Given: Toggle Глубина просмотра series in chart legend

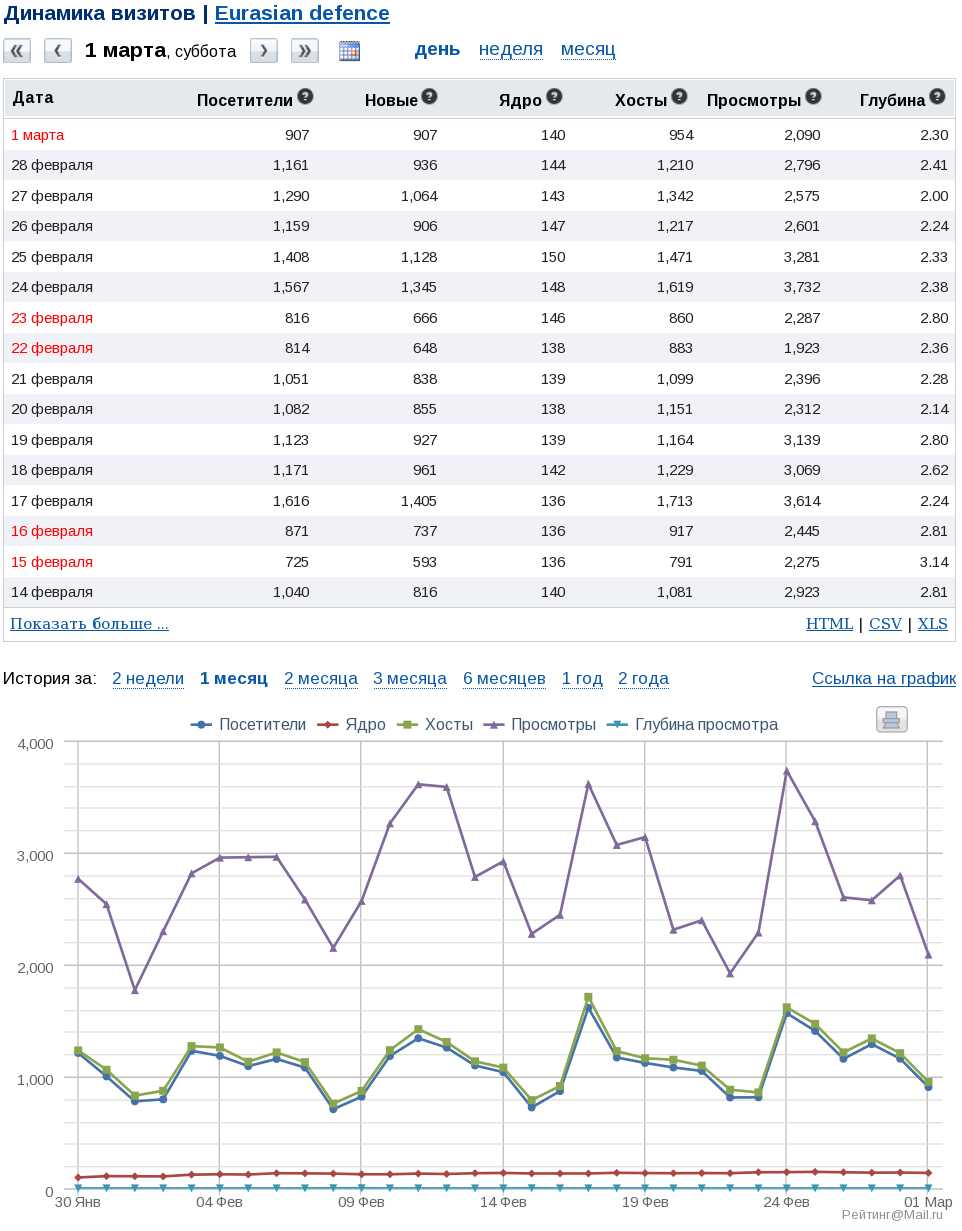Looking at the screenshot, I should click(x=693, y=724).
